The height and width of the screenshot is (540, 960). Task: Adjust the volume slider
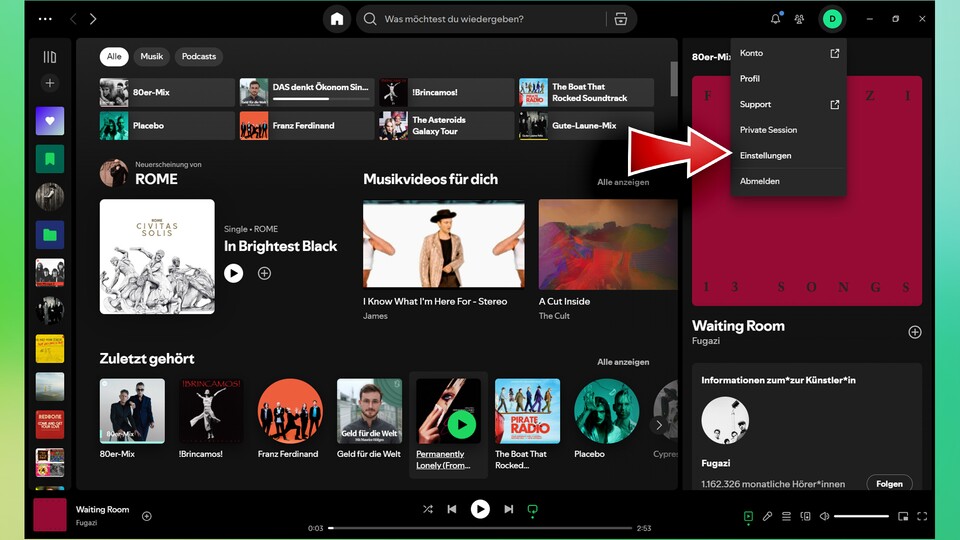tap(861, 516)
